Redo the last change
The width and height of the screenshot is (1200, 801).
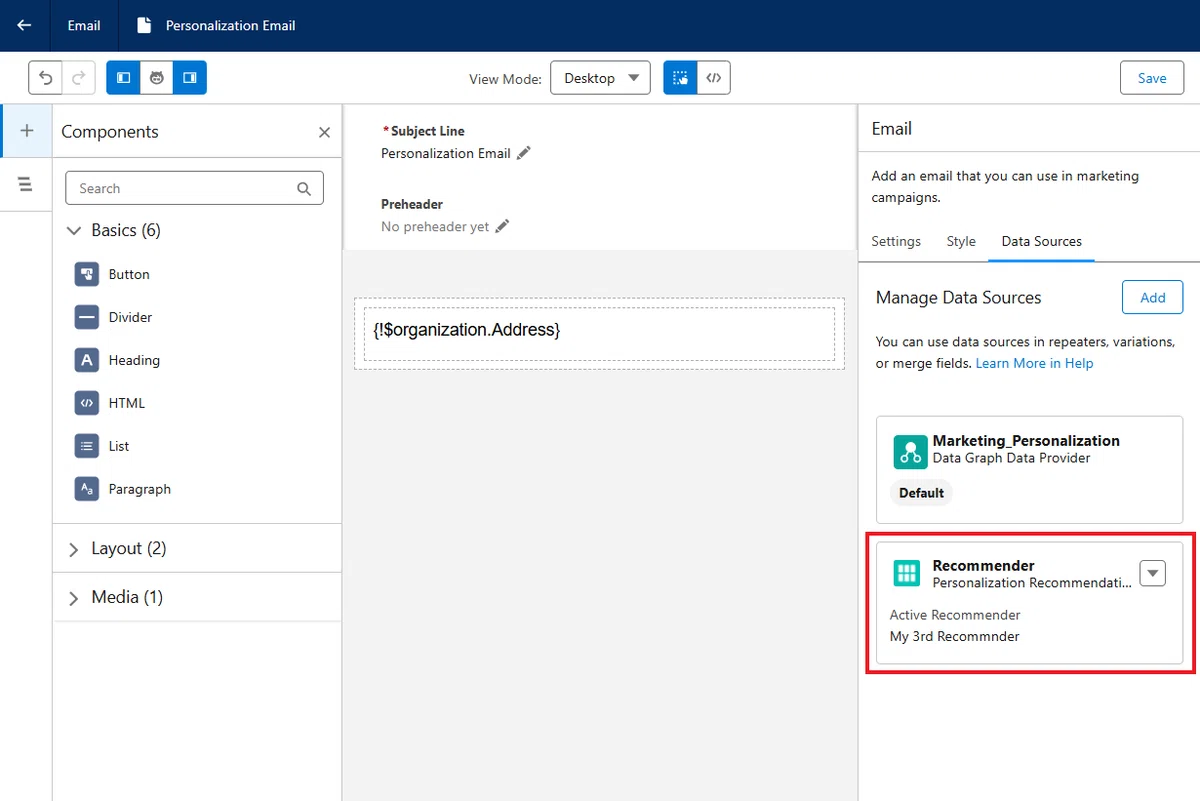pos(79,77)
